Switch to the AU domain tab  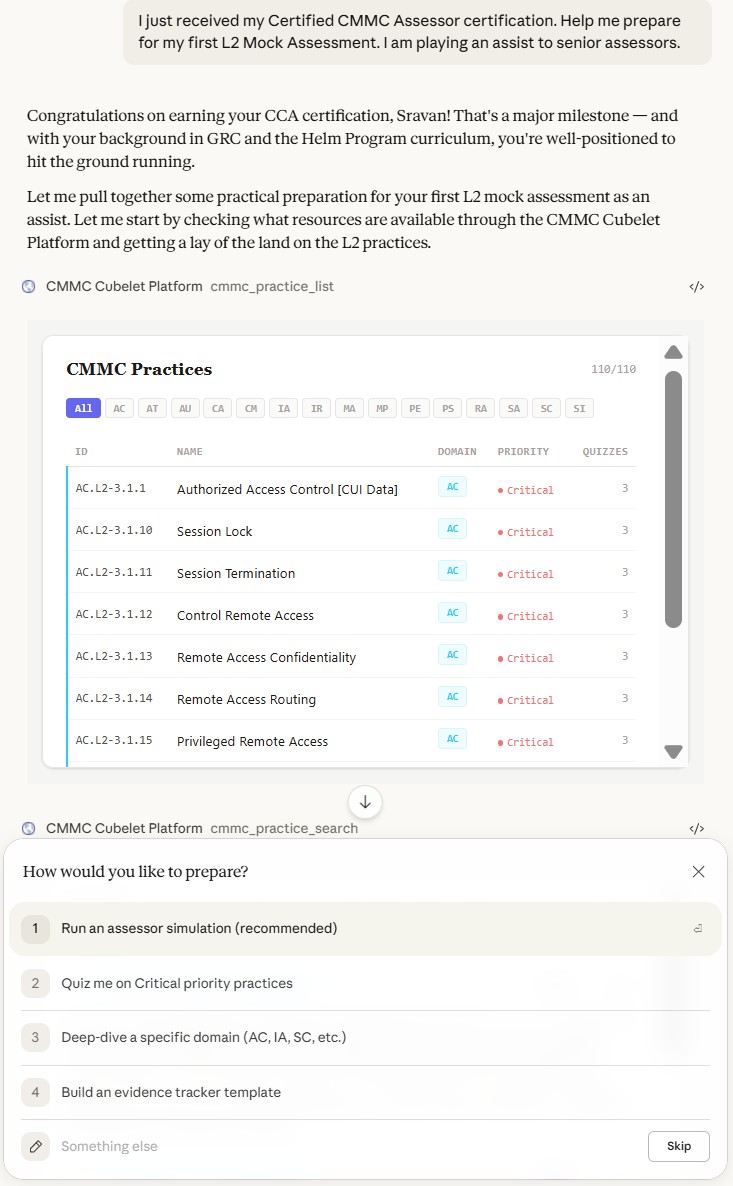point(185,408)
